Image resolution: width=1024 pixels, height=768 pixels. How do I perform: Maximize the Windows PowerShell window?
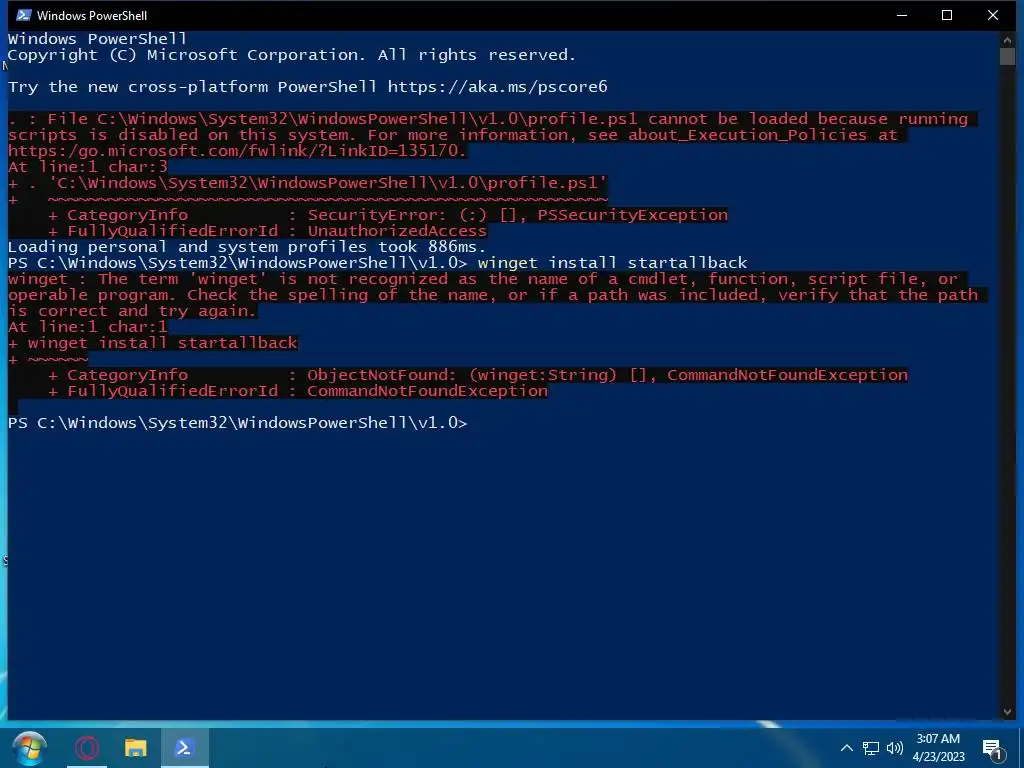coord(947,15)
